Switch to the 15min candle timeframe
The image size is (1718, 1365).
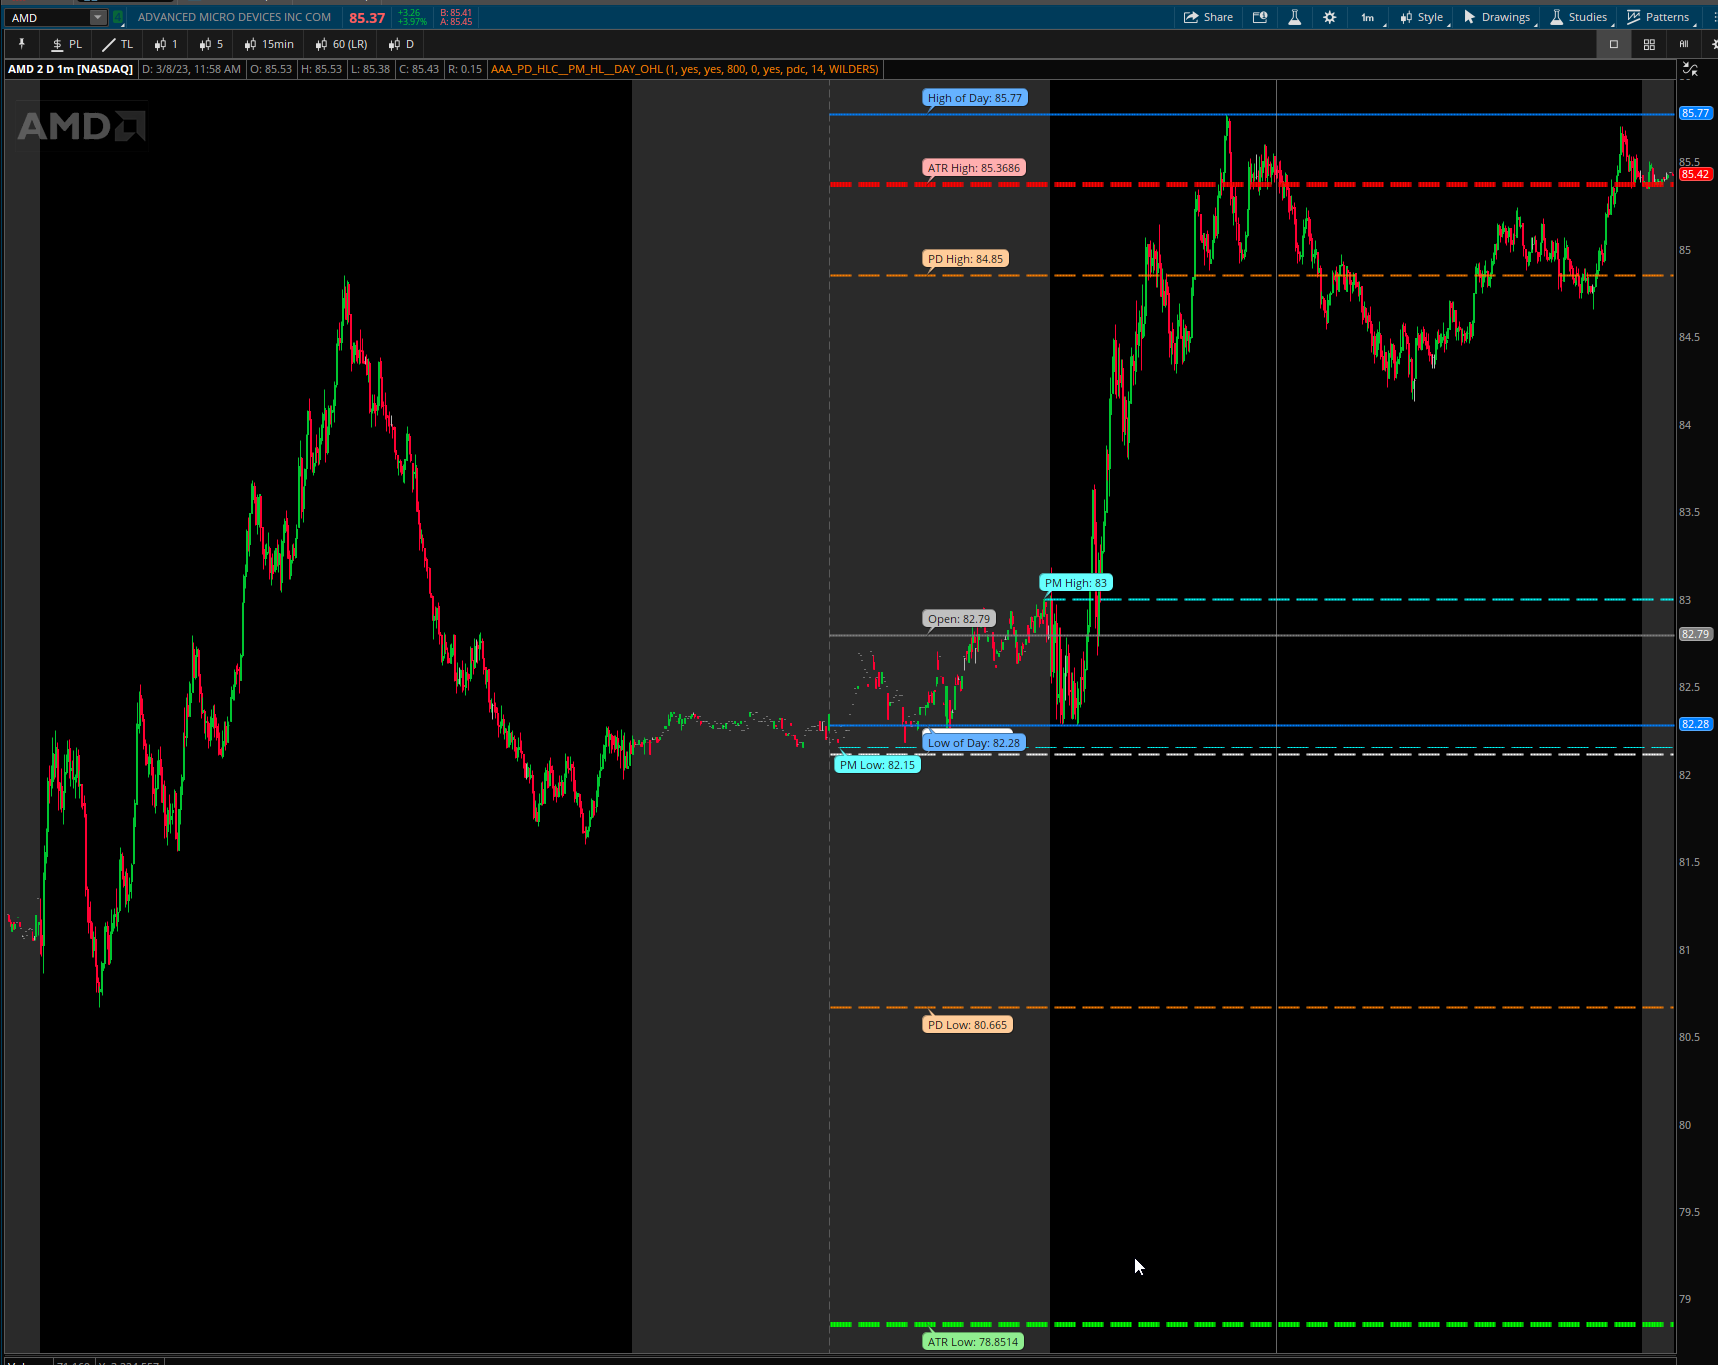tap(269, 44)
